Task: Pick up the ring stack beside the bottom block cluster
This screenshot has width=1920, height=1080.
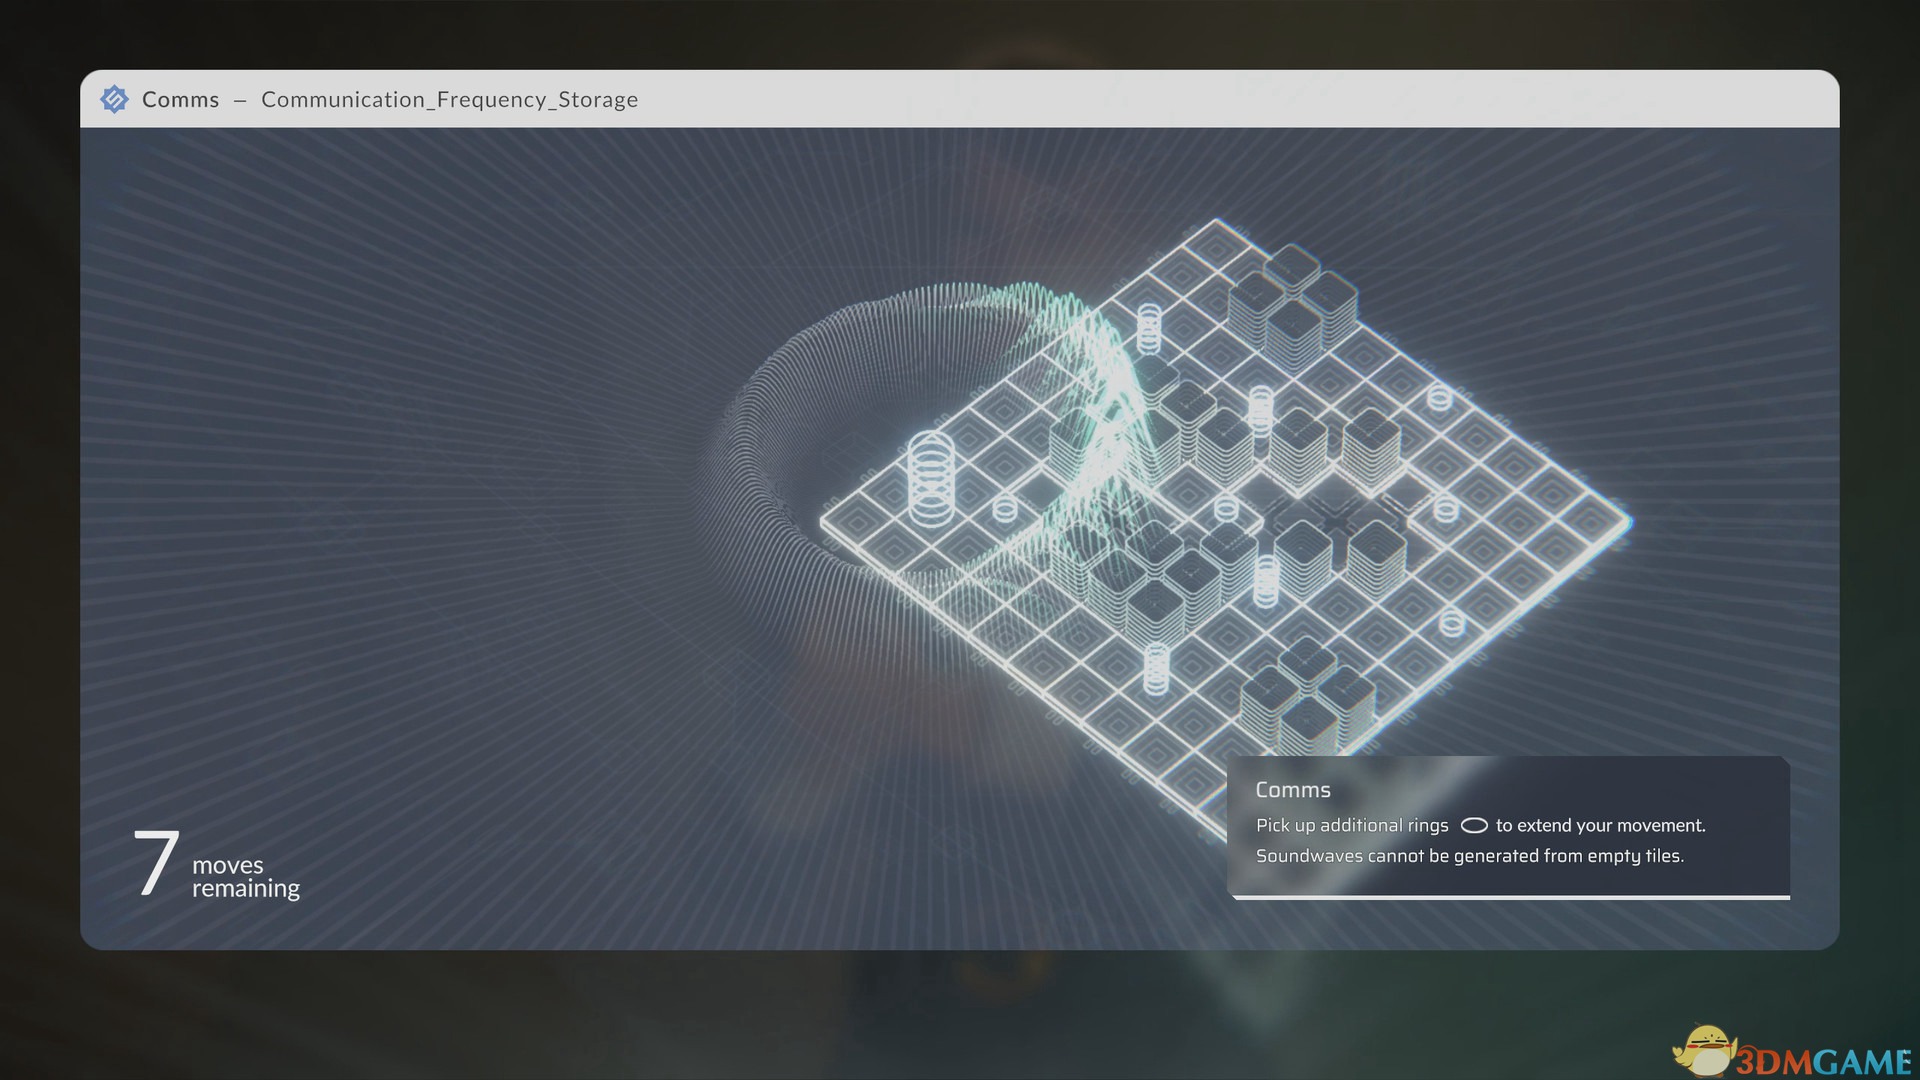Action: [1156, 669]
